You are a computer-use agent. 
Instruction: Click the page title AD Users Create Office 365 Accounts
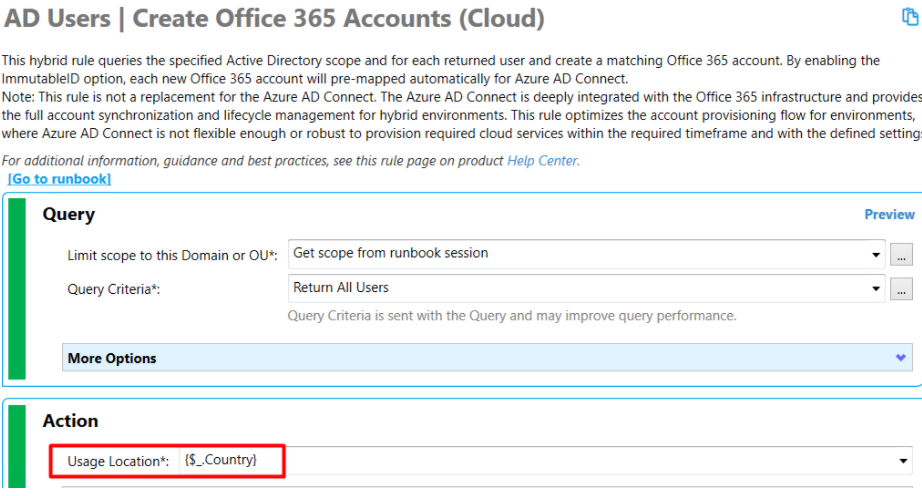coord(274,18)
